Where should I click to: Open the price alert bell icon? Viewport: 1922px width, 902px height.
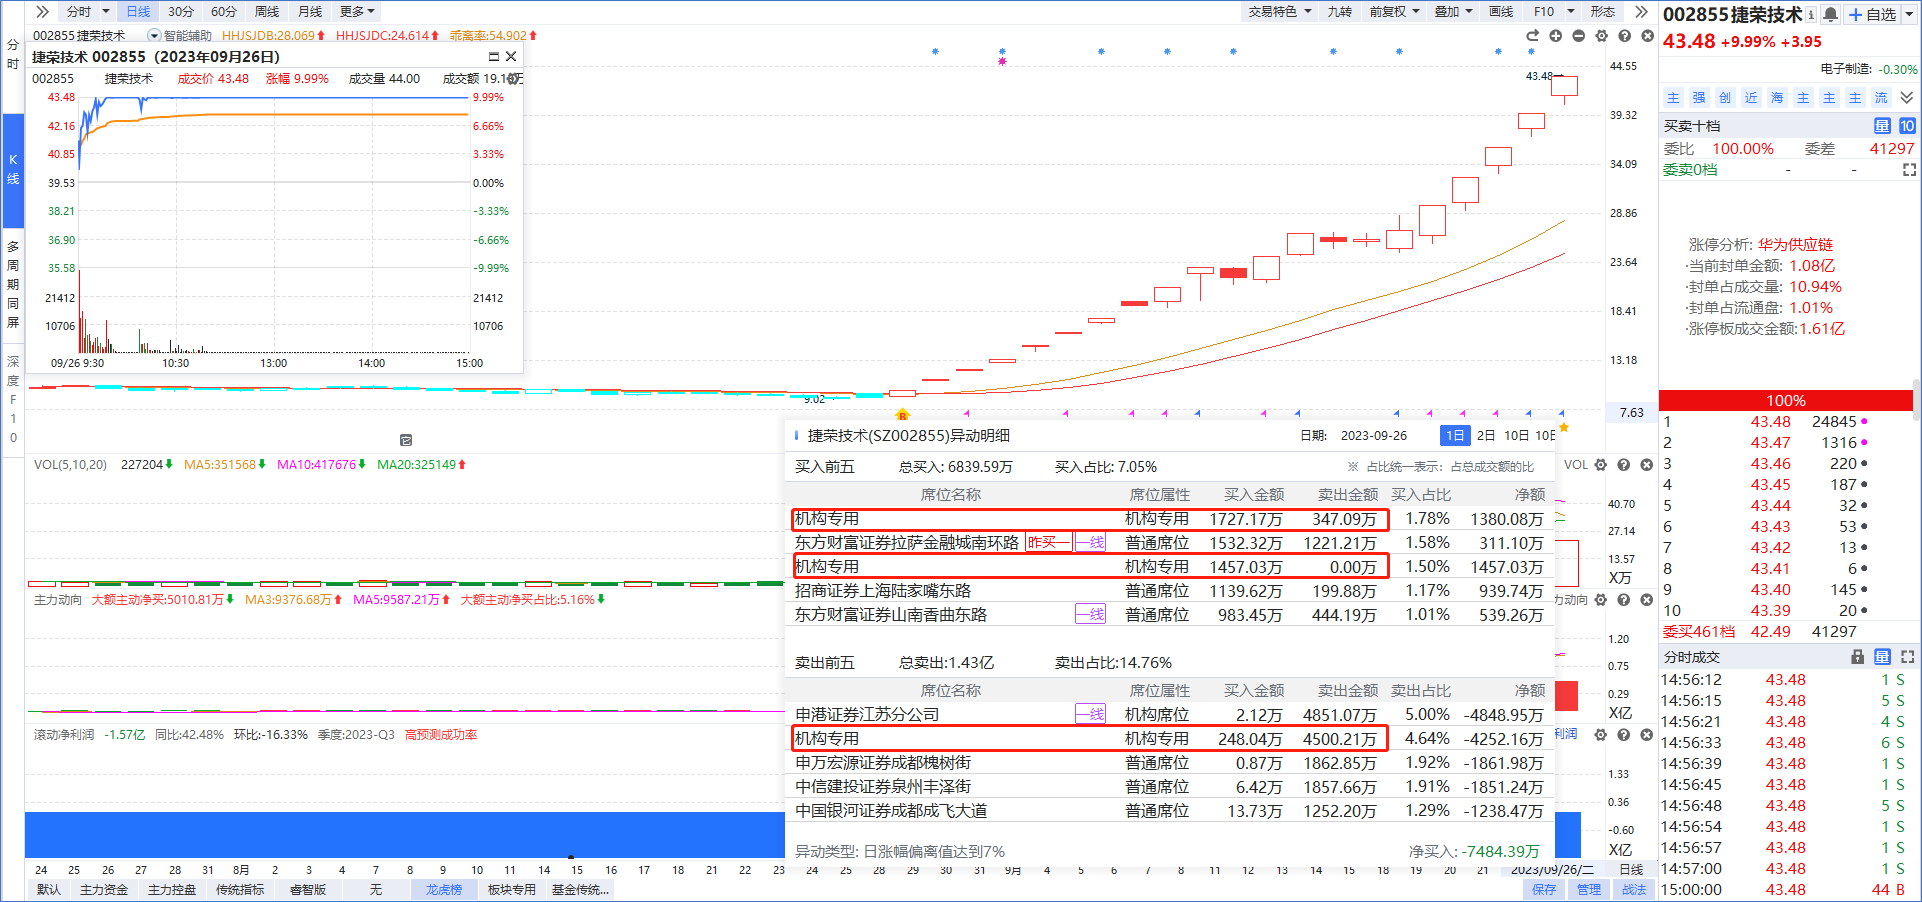[x=1830, y=14]
